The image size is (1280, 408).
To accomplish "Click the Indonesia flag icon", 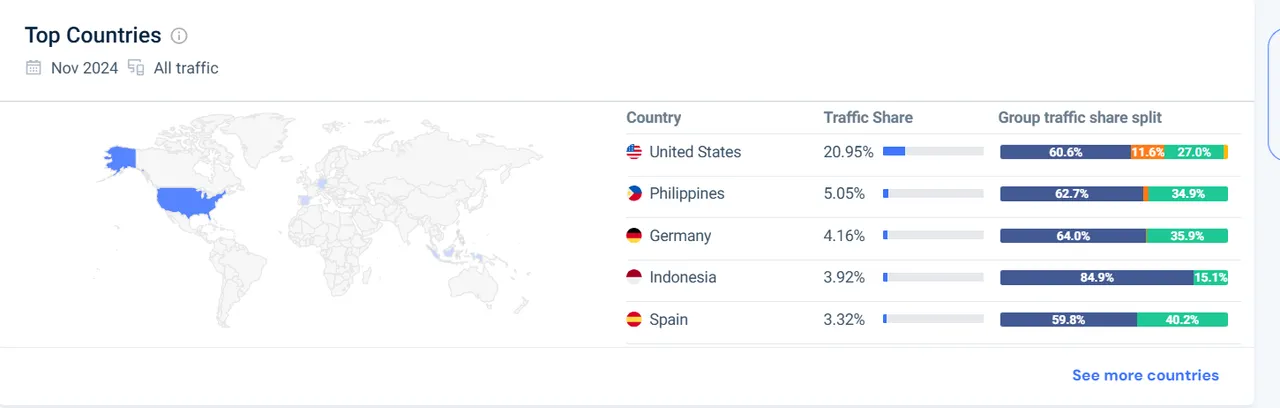I will tap(634, 277).
